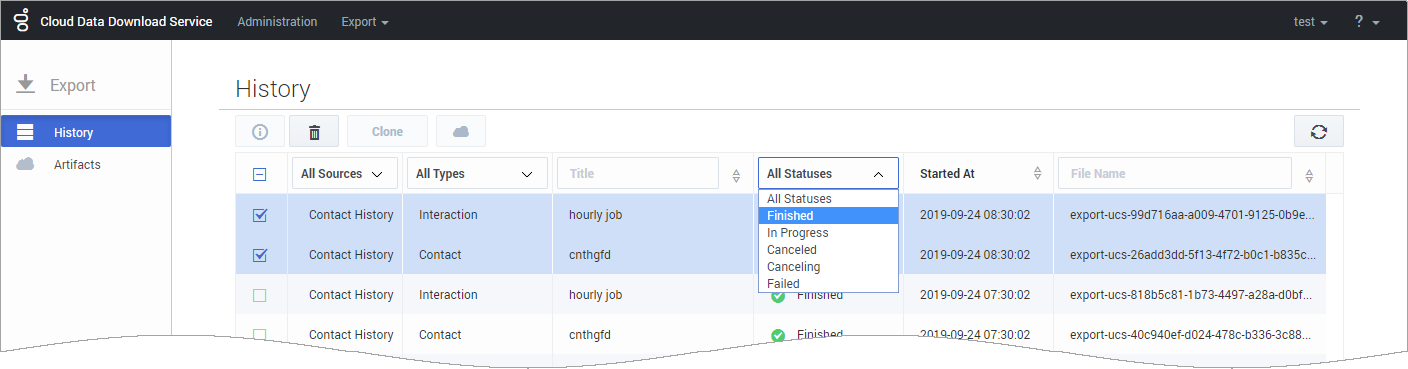This screenshot has height=369, width=1408.
Task: Click the cloud icon next to Clone
Action: click(x=461, y=132)
